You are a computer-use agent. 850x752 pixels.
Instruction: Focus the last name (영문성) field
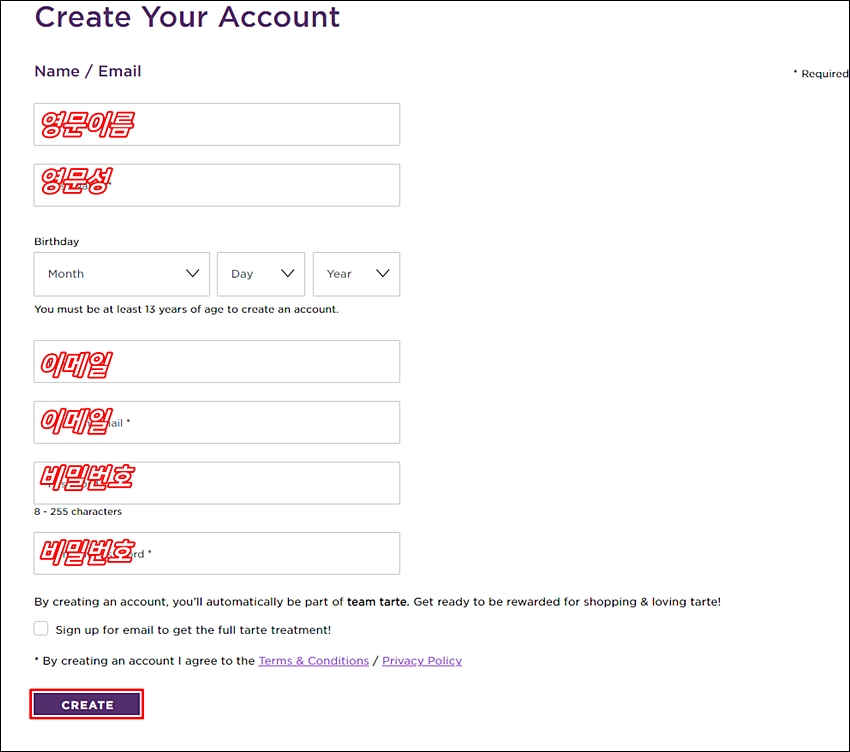(x=217, y=185)
